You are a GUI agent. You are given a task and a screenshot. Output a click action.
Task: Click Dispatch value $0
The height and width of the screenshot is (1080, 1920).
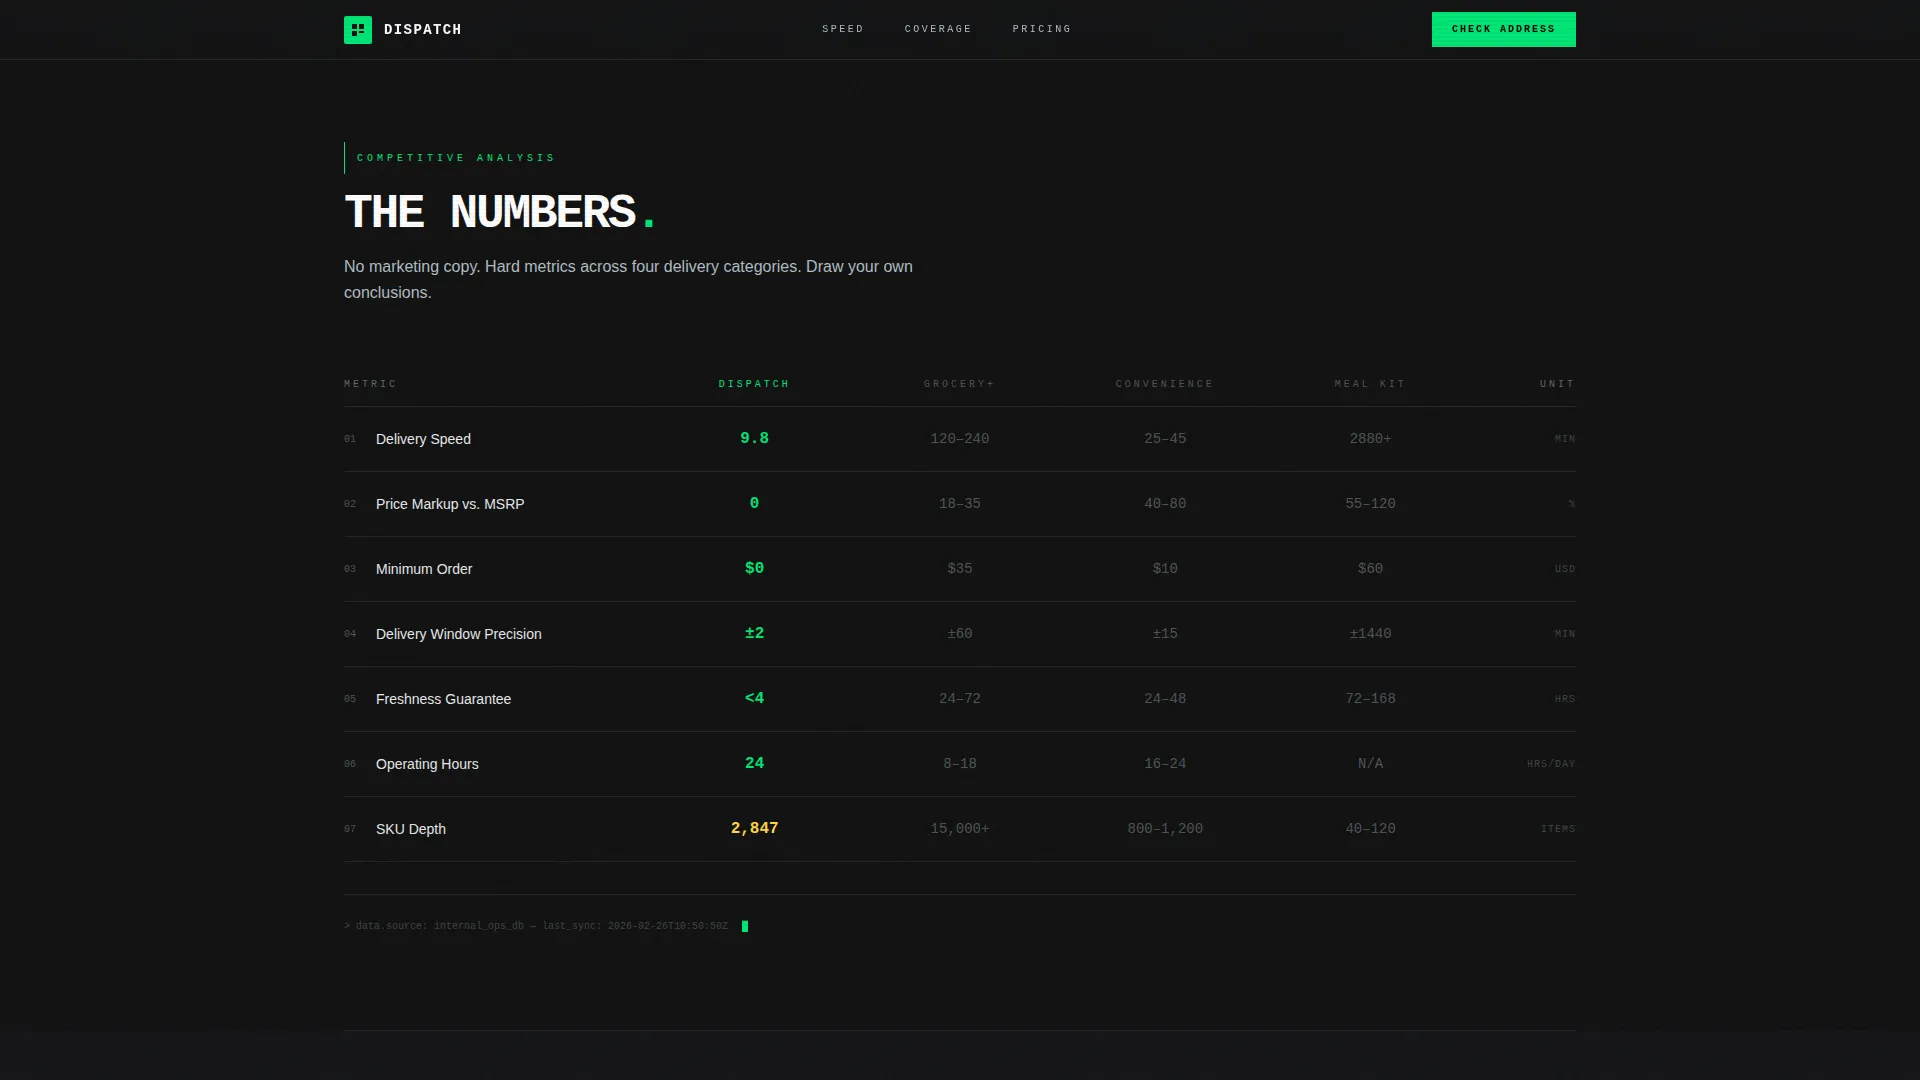pyautogui.click(x=754, y=568)
